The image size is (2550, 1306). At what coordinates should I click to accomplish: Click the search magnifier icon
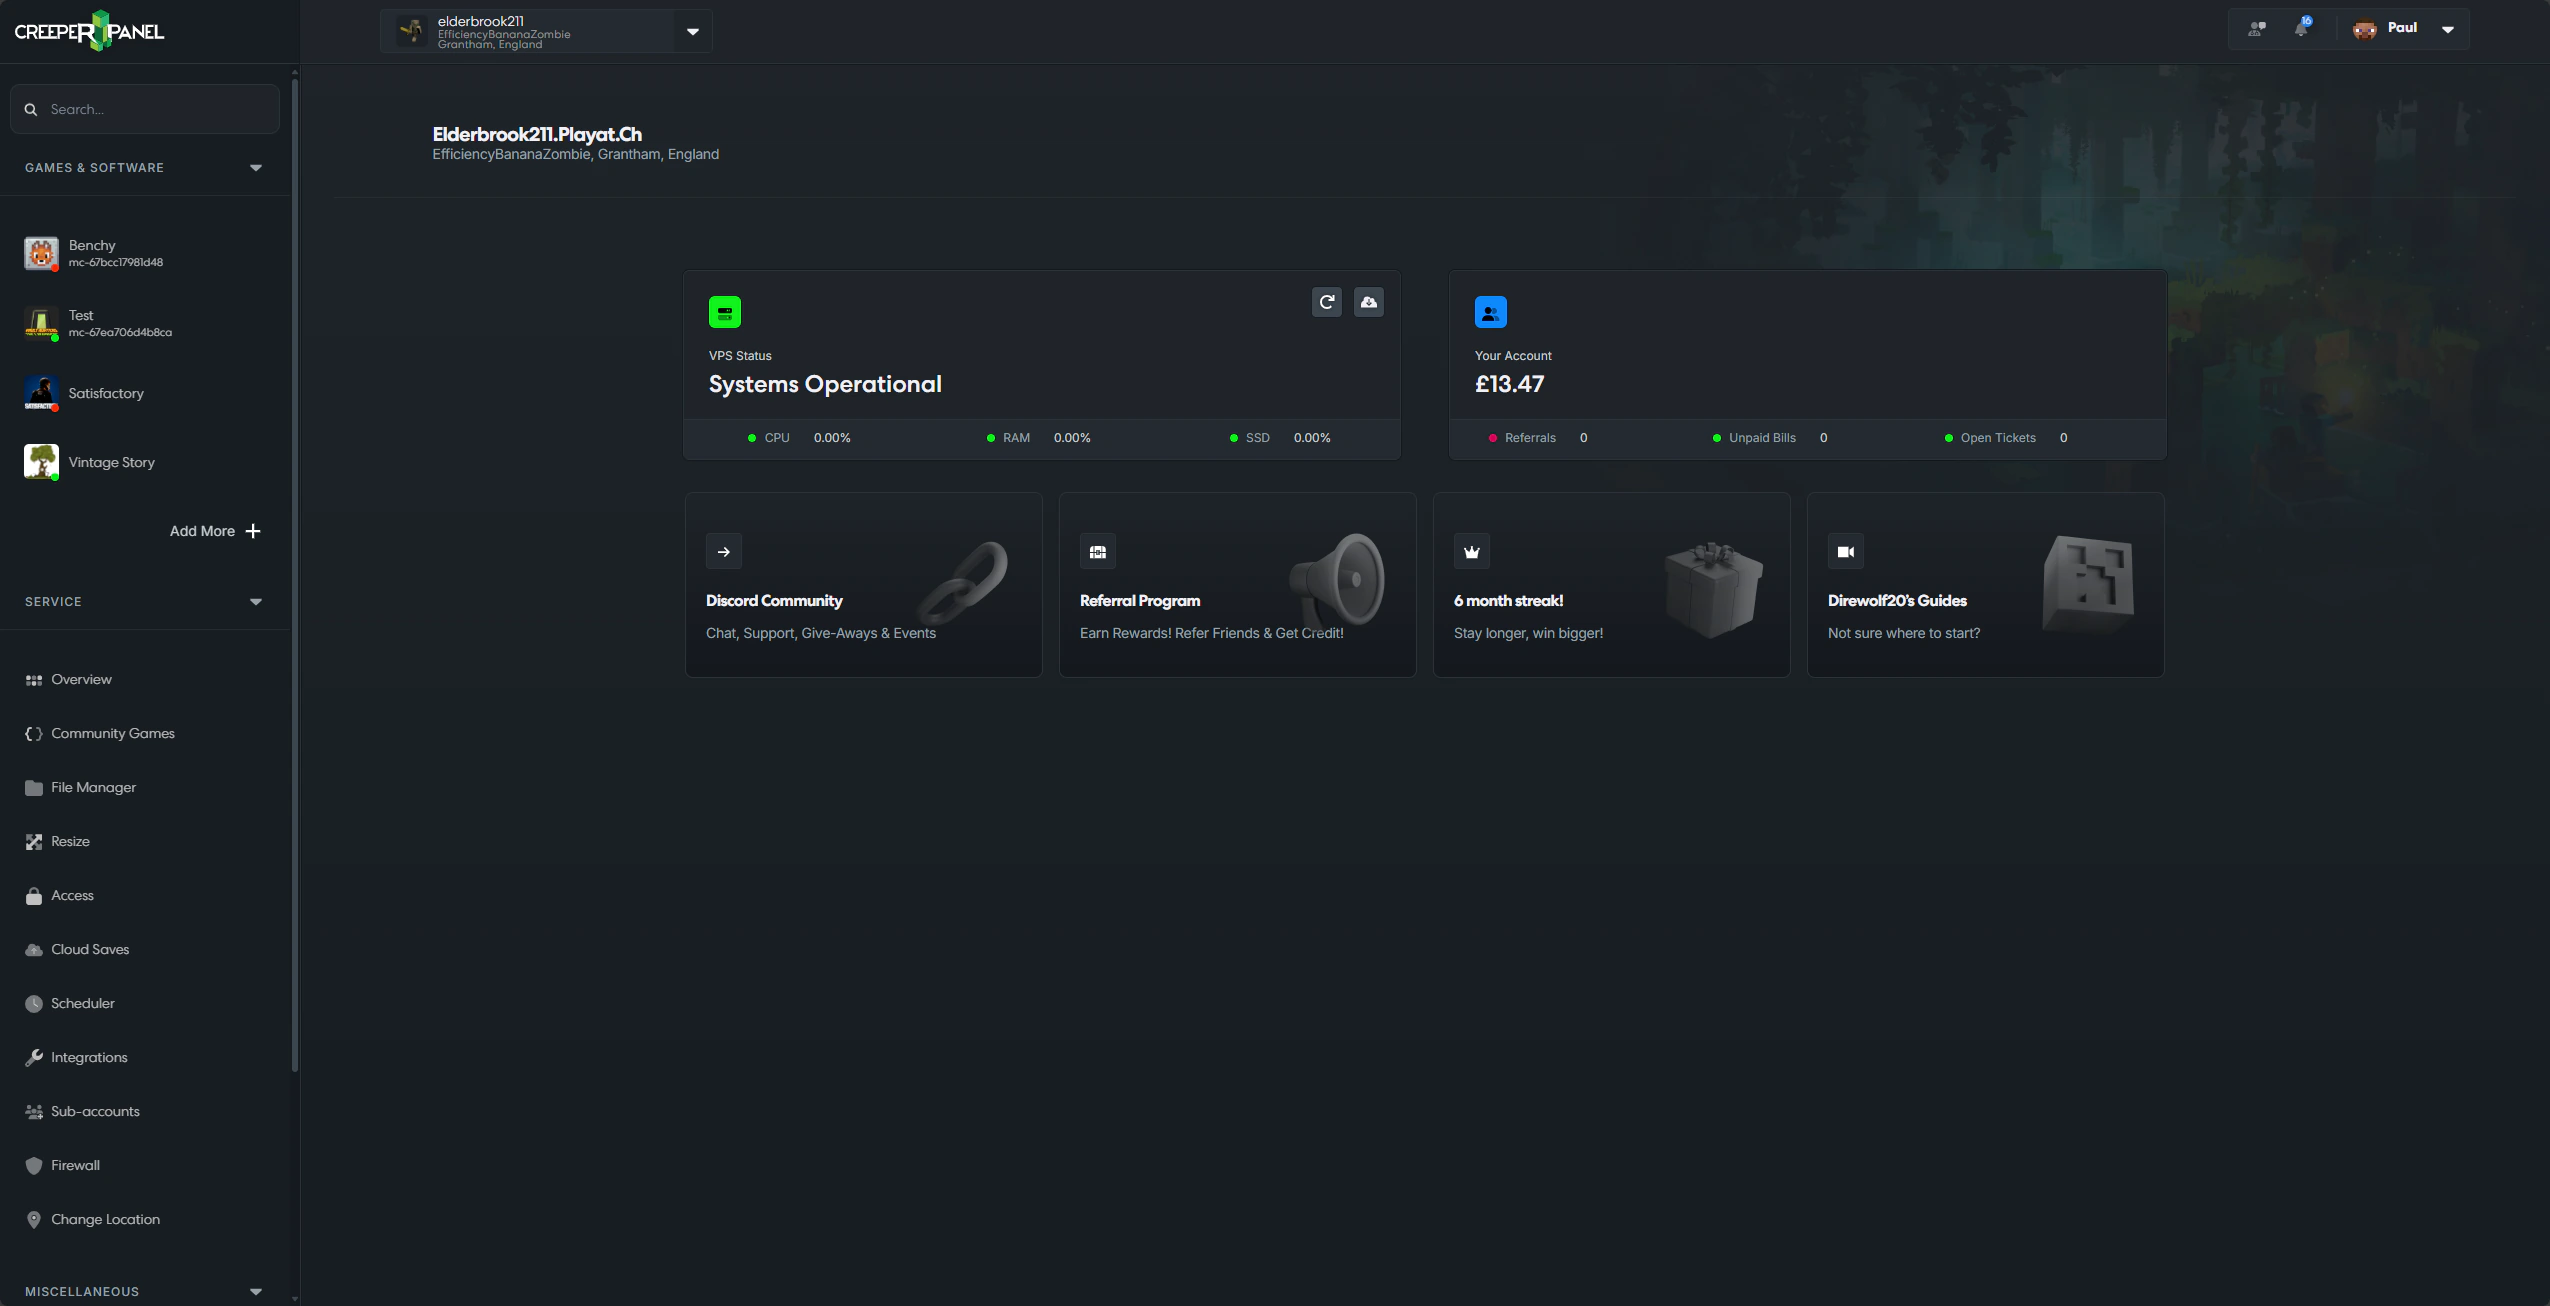pyautogui.click(x=31, y=109)
